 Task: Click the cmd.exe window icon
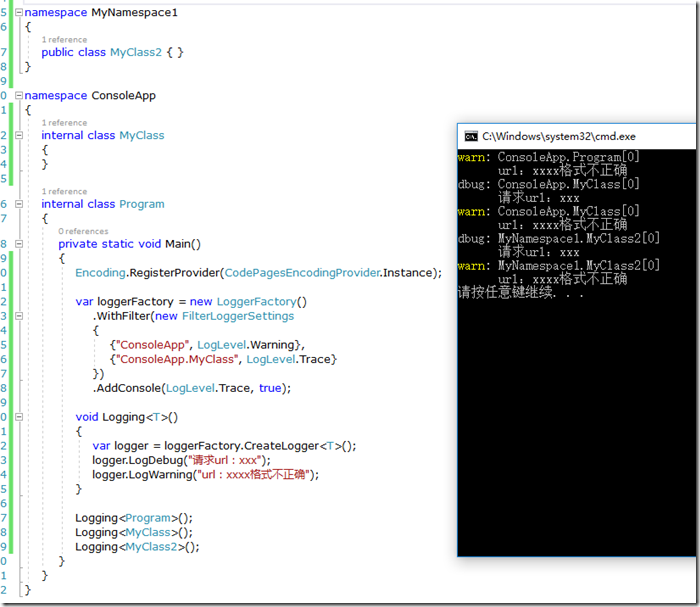[471, 137]
